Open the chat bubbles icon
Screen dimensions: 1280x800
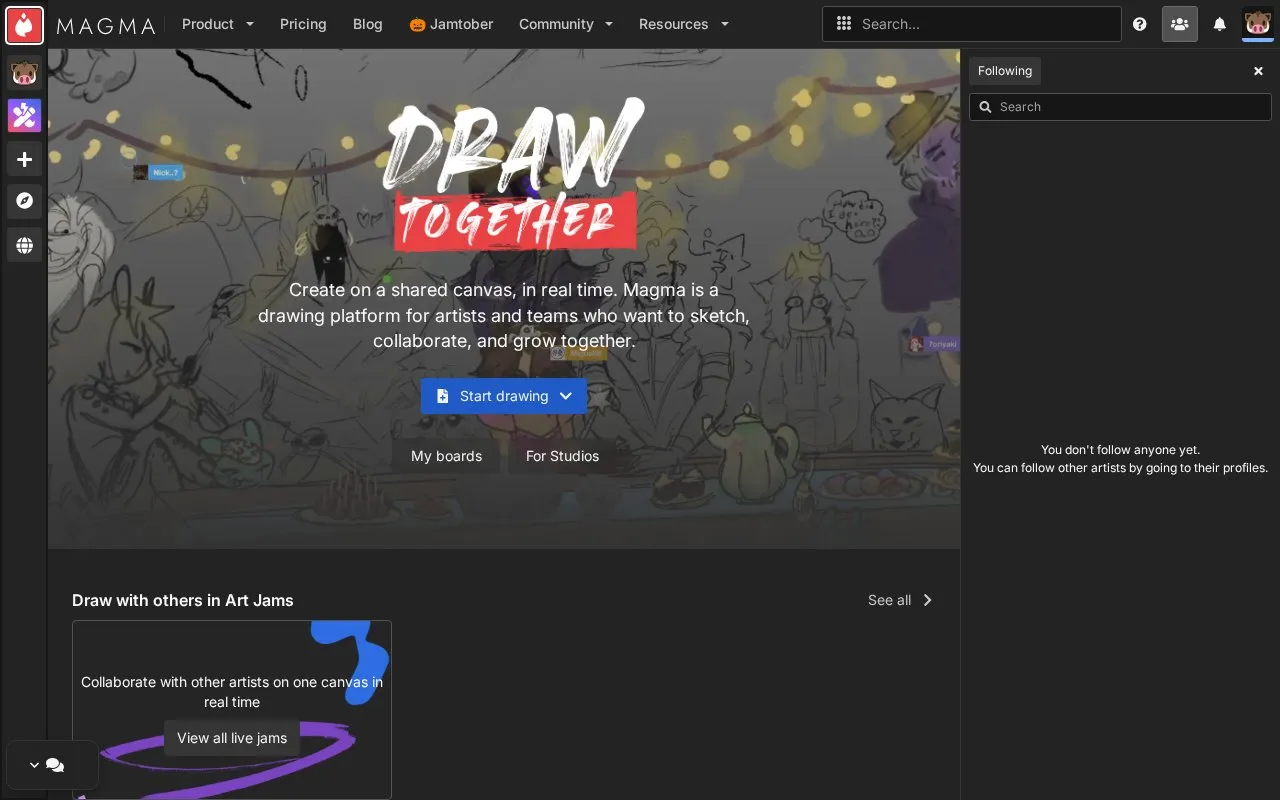coord(55,765)
